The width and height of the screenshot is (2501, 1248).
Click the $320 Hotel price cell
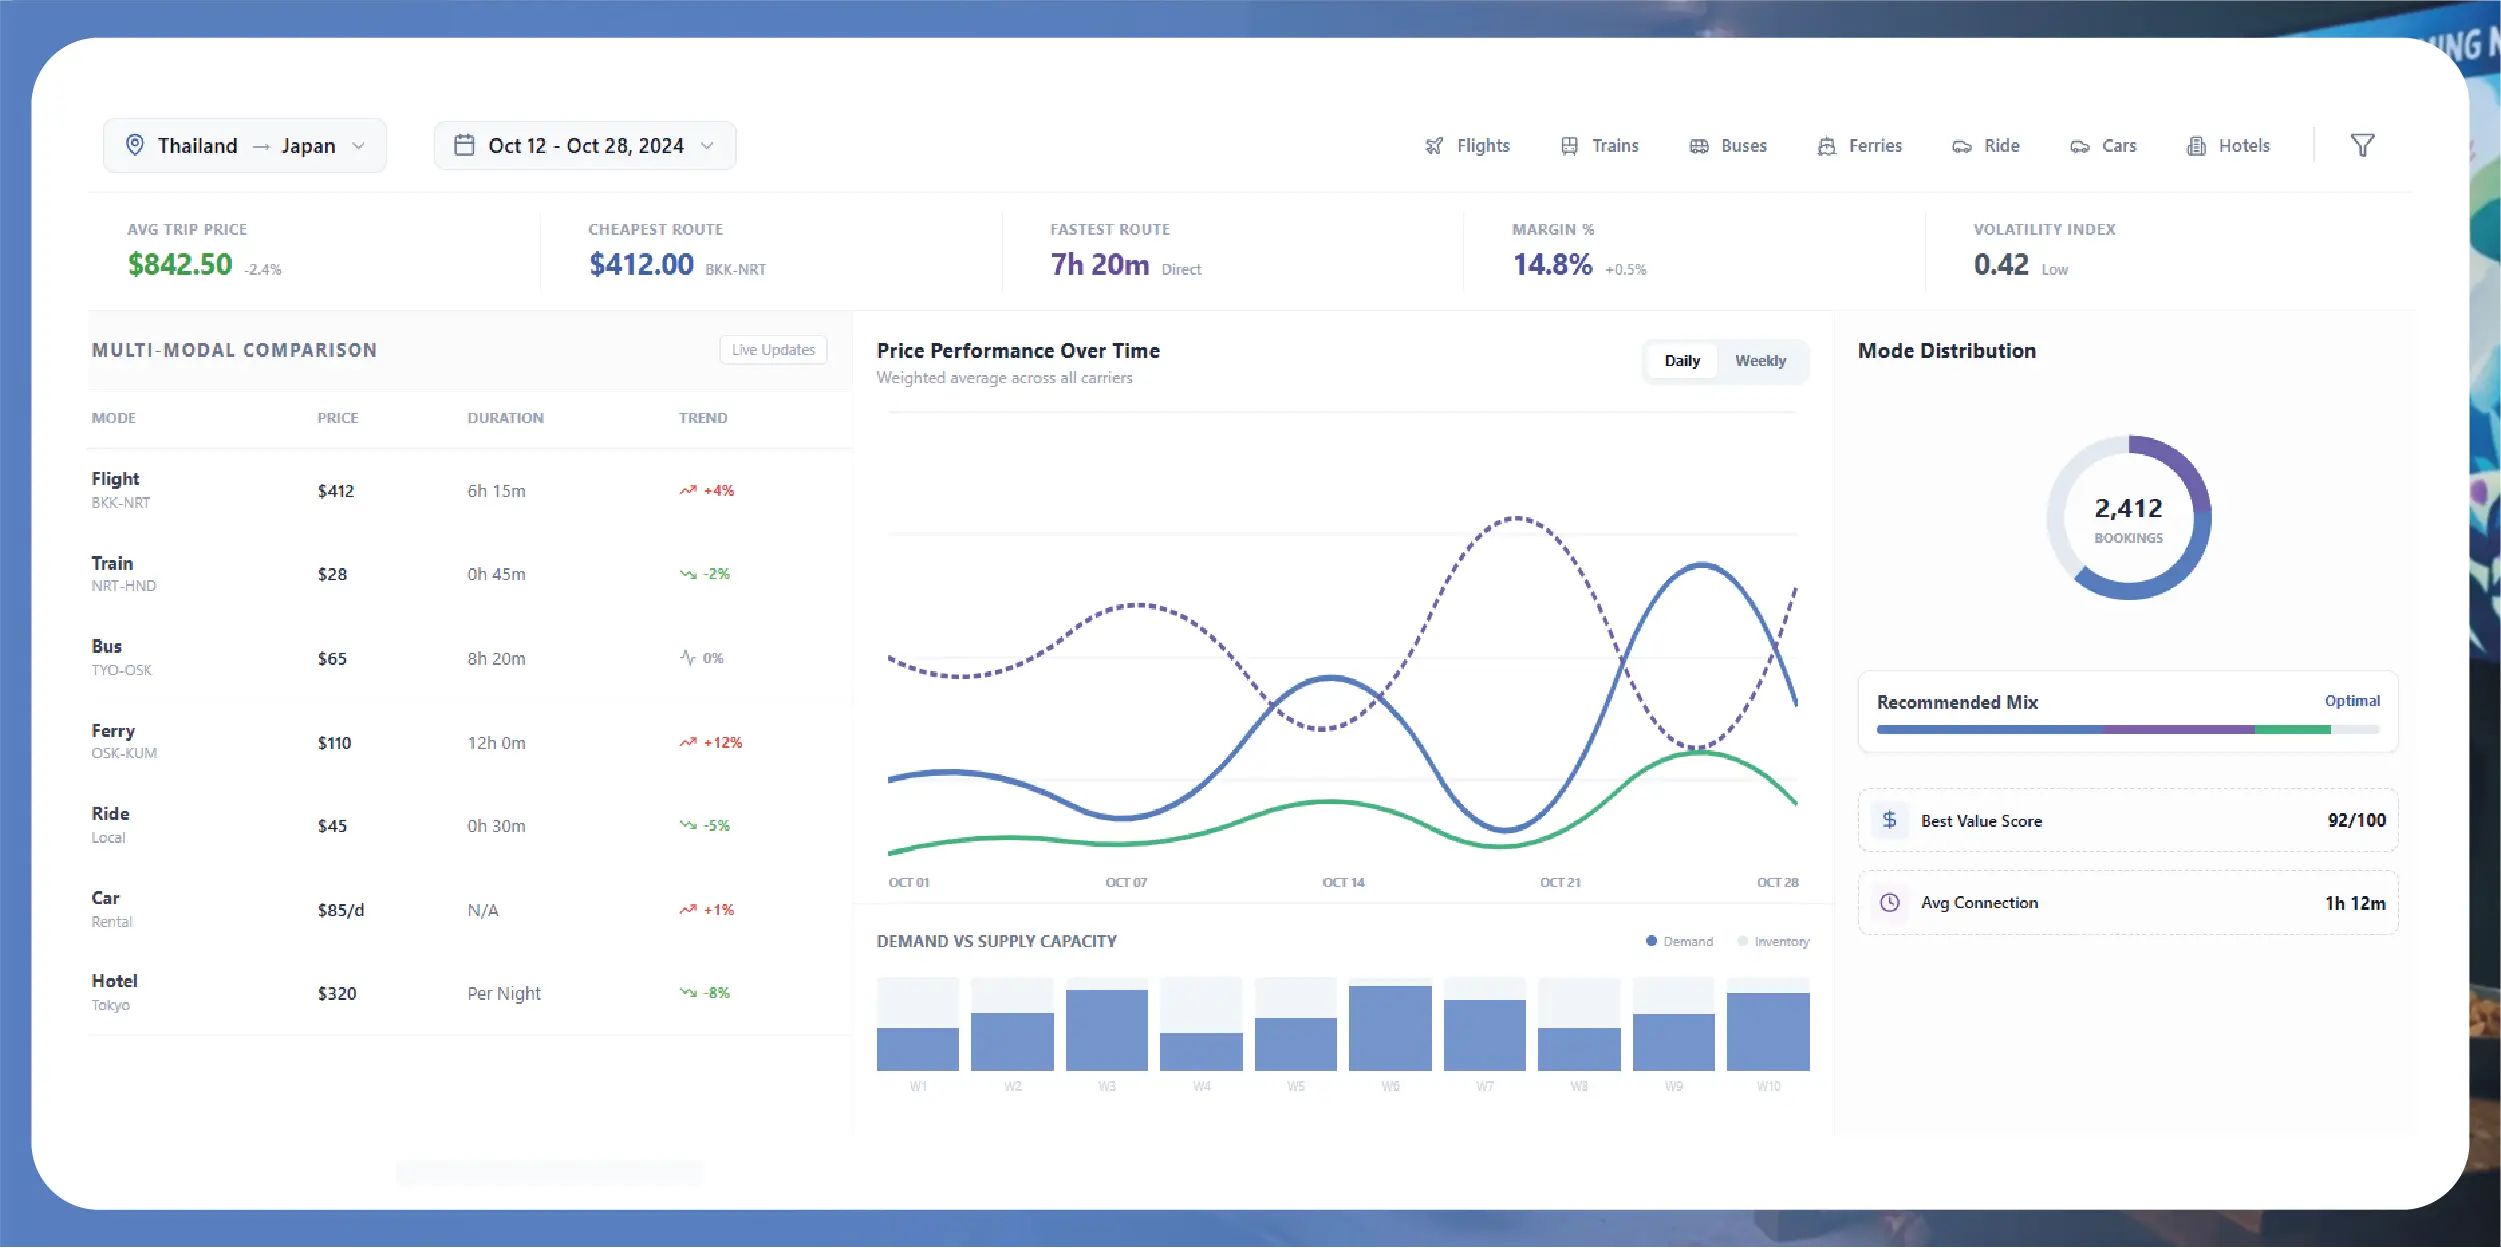tap(337, 993)
